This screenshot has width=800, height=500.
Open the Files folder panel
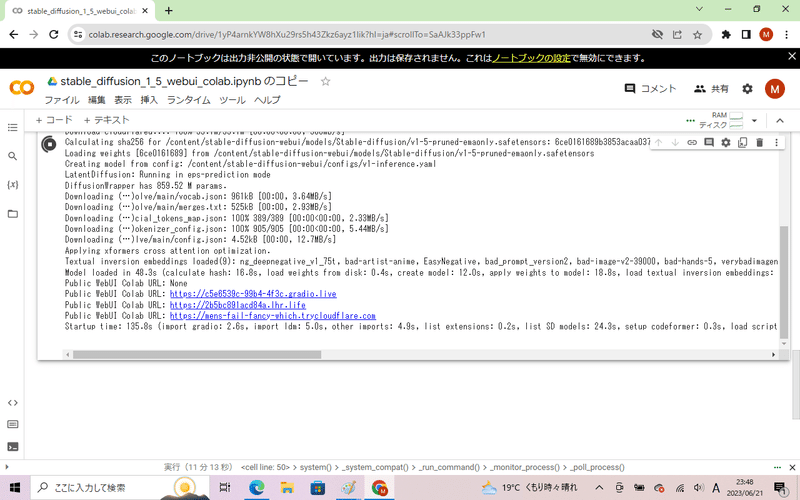coord(13,214)
